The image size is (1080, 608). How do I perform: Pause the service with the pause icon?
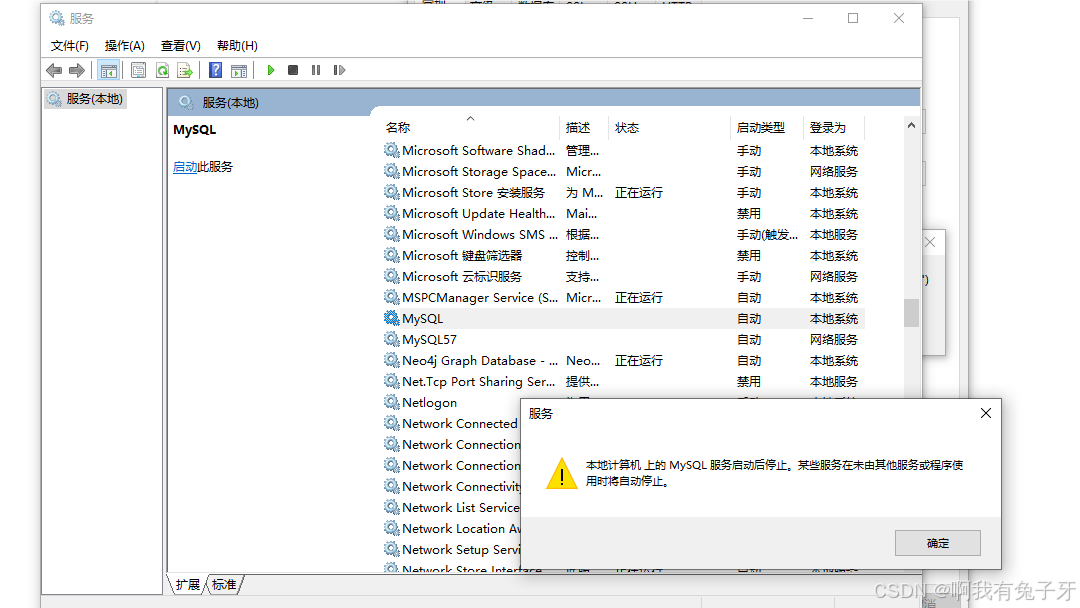315,70
